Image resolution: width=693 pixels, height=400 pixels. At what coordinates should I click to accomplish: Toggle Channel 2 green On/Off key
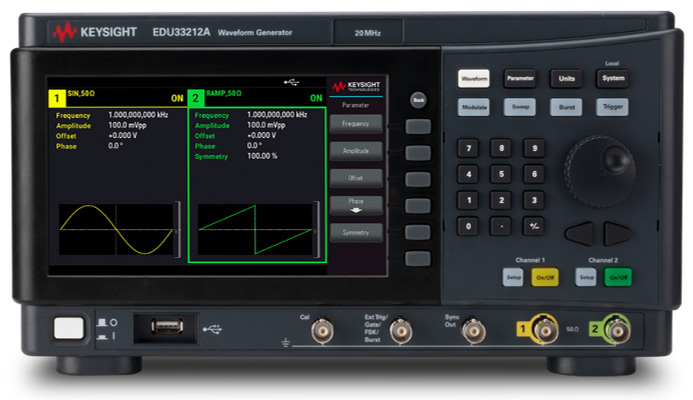(618, 277)
